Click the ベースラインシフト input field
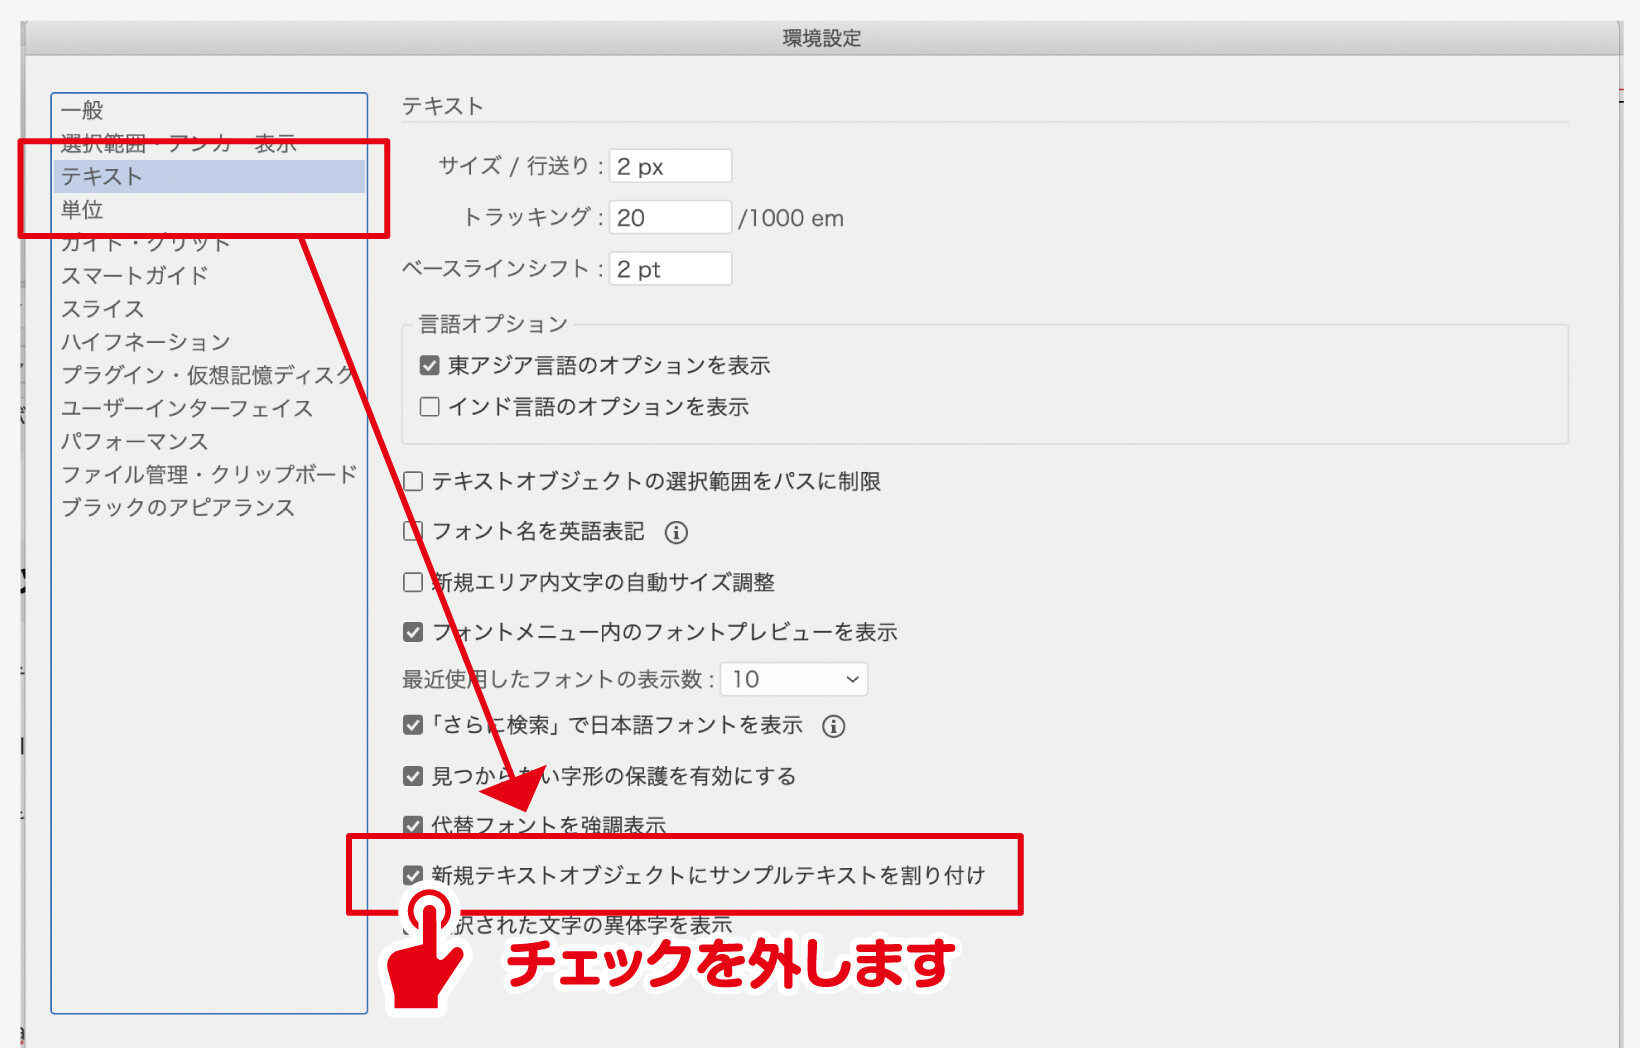 coord(670,269)
